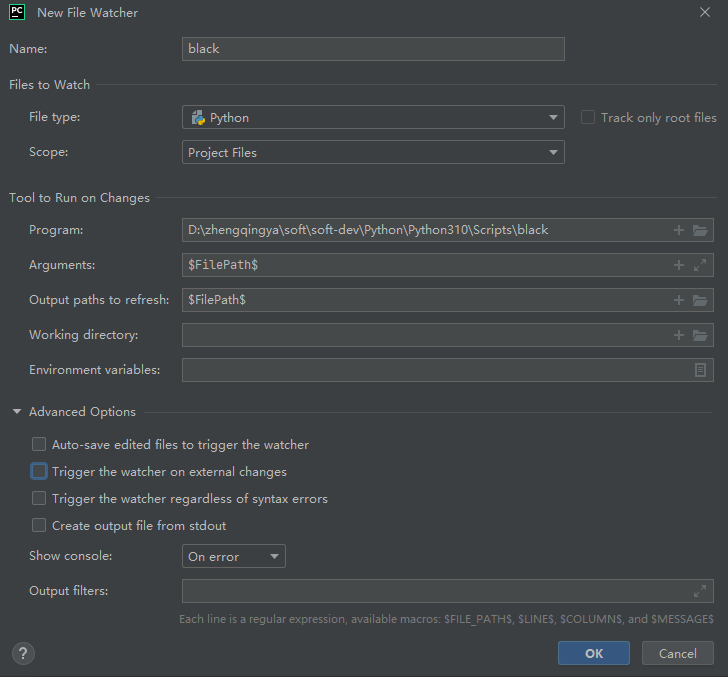Open help with question mark button
Viewport: 728px width, 677px height.
pyautogui.click(x=23, y=654)
